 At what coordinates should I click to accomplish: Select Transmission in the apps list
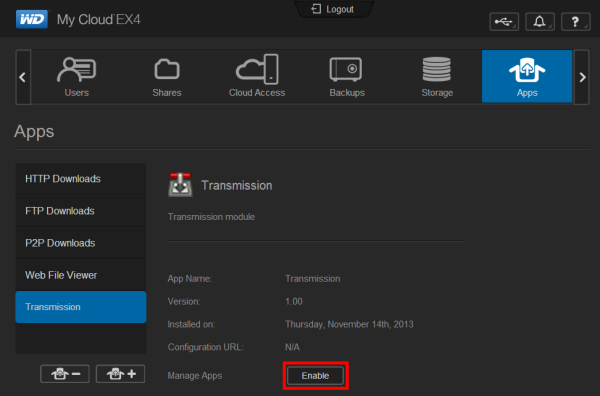81,307
